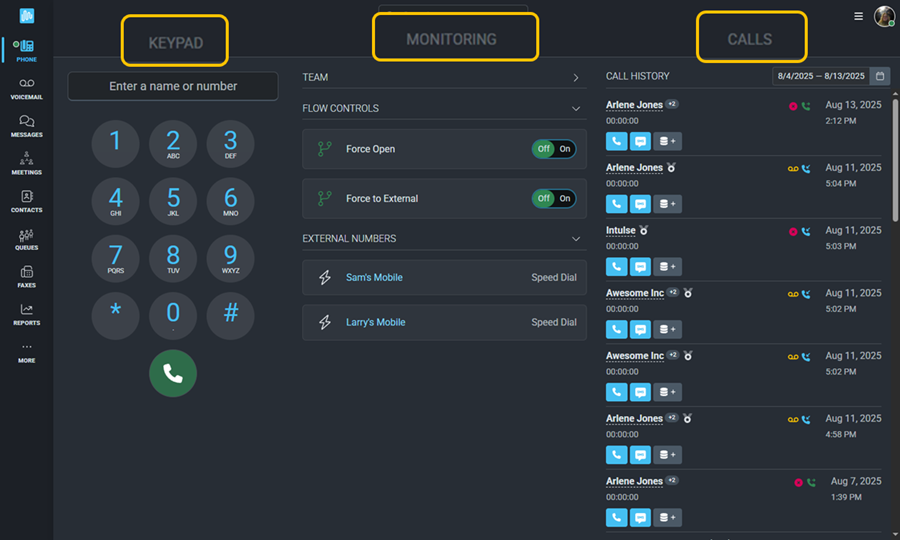Toggle the Force Open switch

[553, 149]
